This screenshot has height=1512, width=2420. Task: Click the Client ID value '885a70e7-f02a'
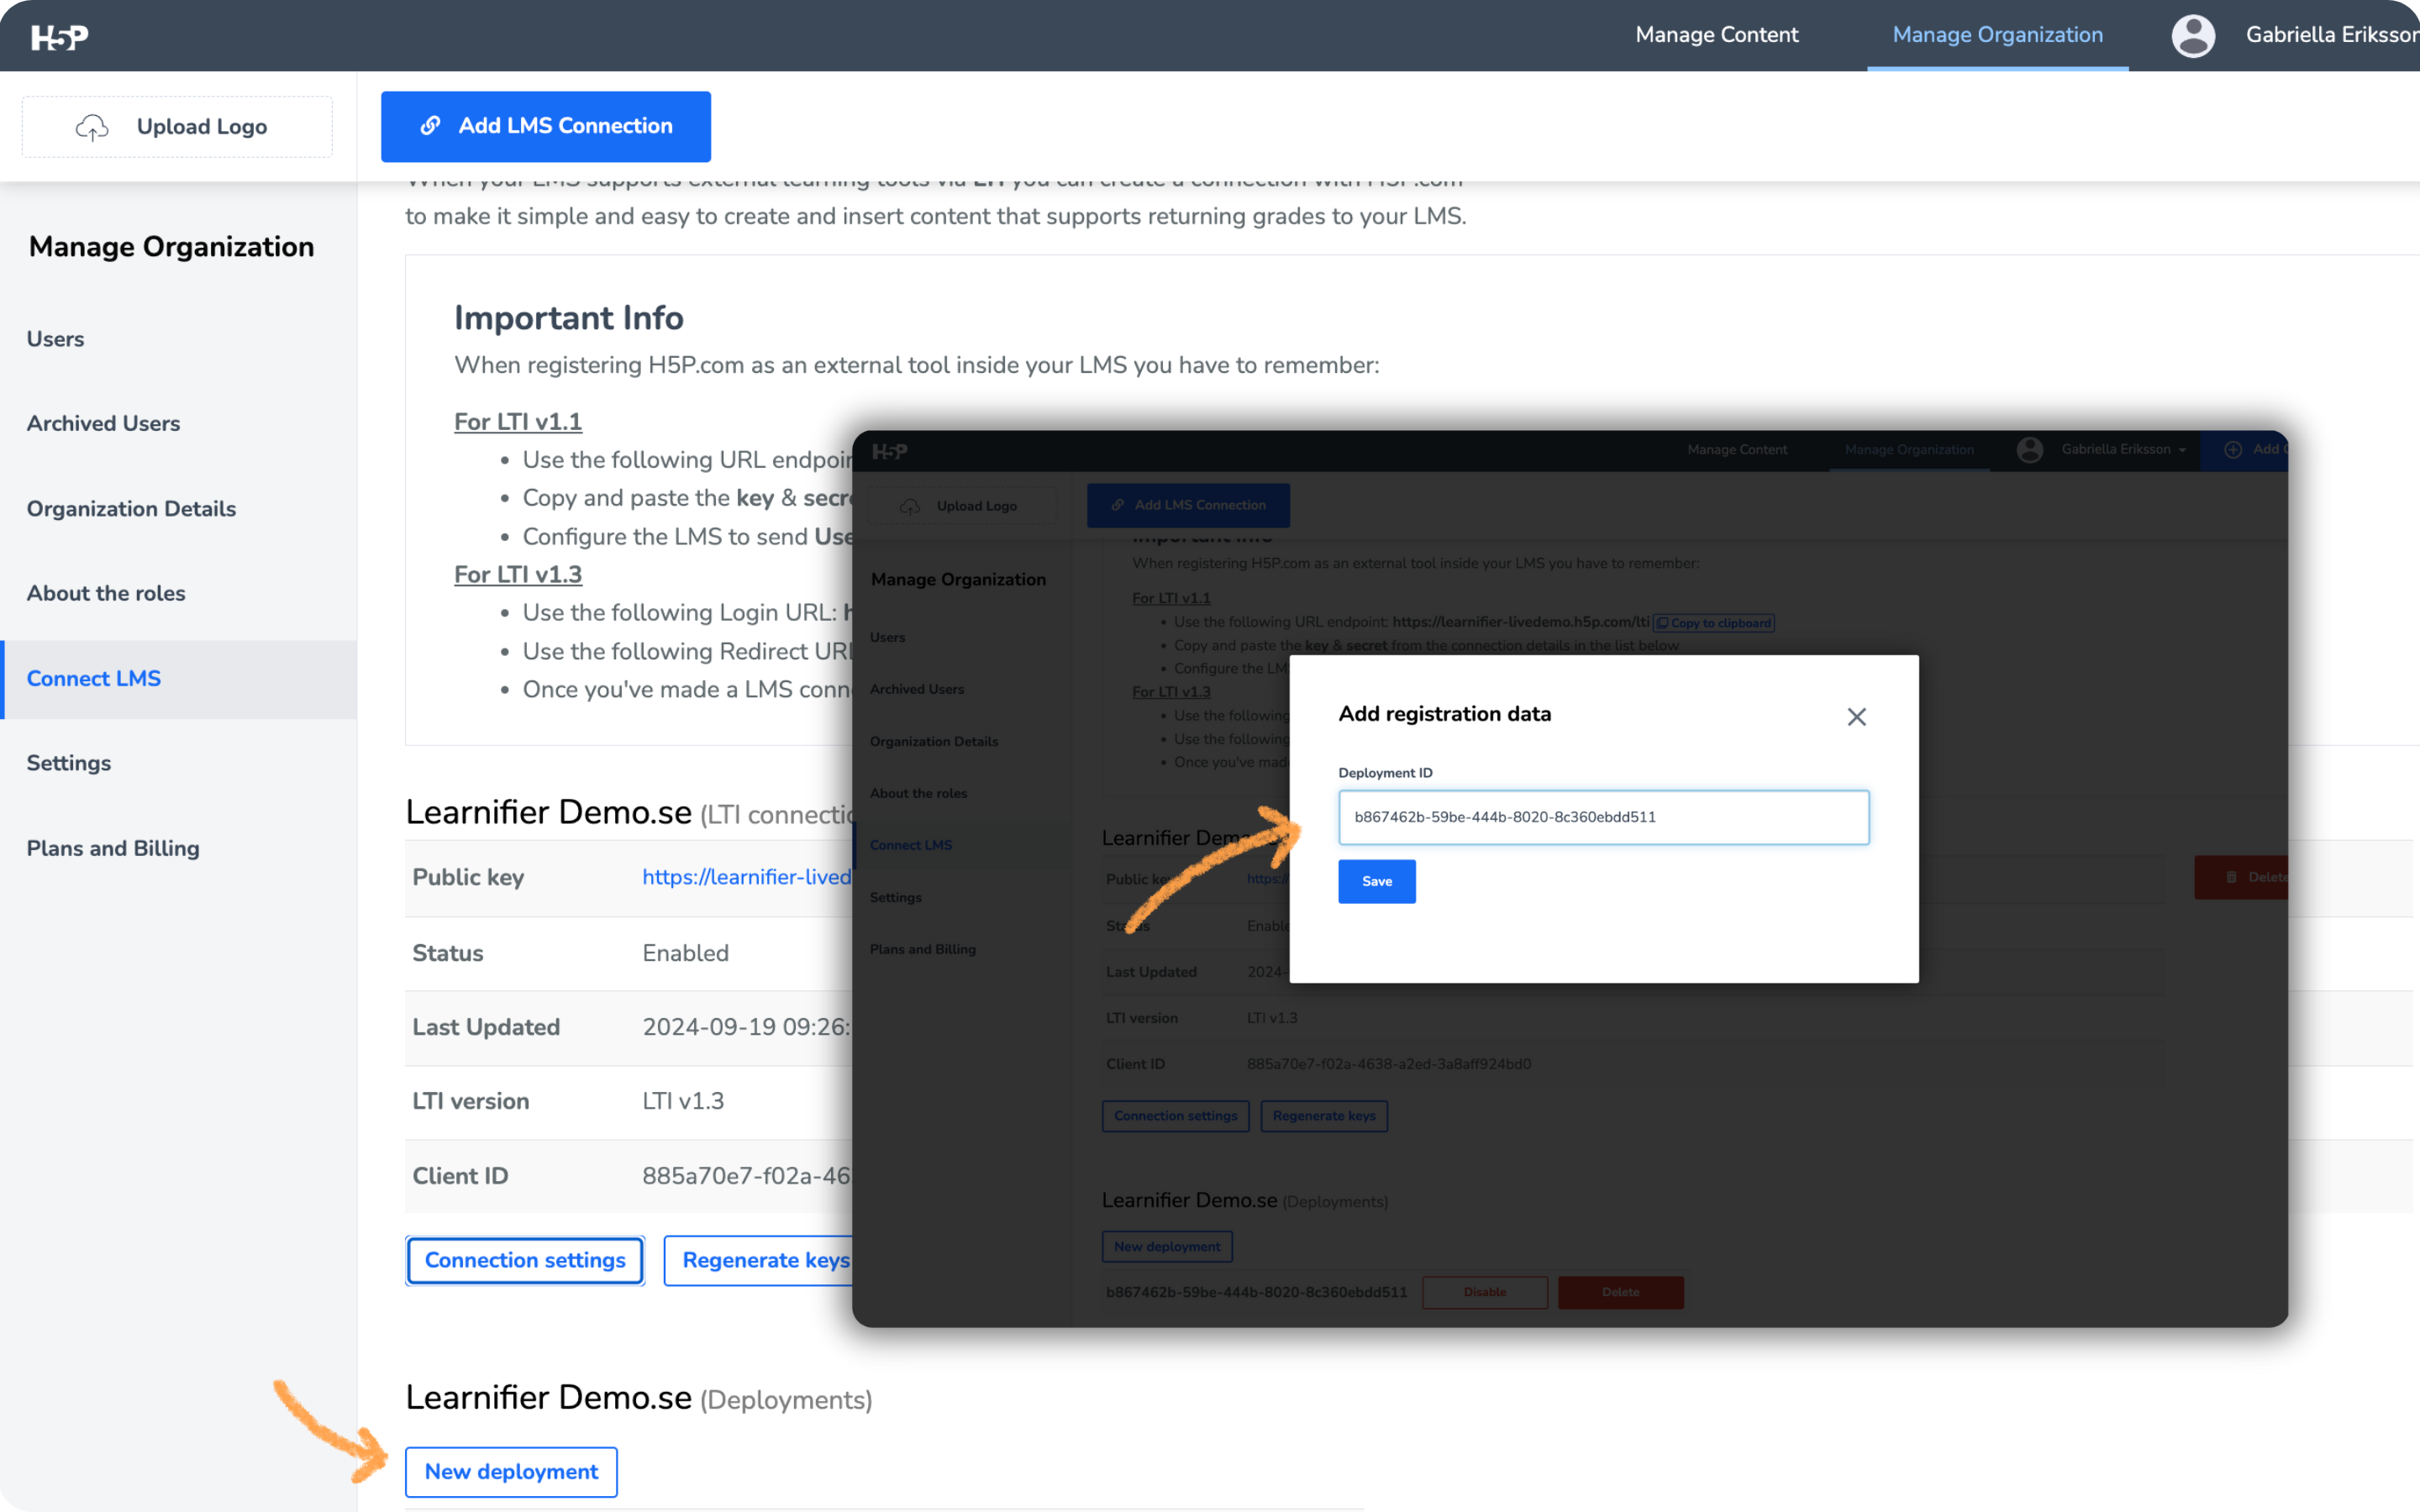[746, 1176]
